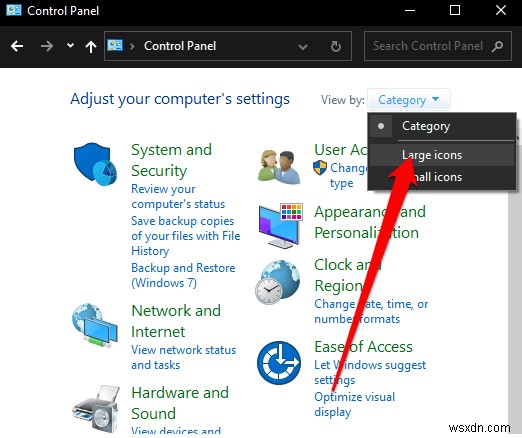This screenshot has height=438, width=522.
Task: Open Review your computer's status
Action: (x=178, y=196)
